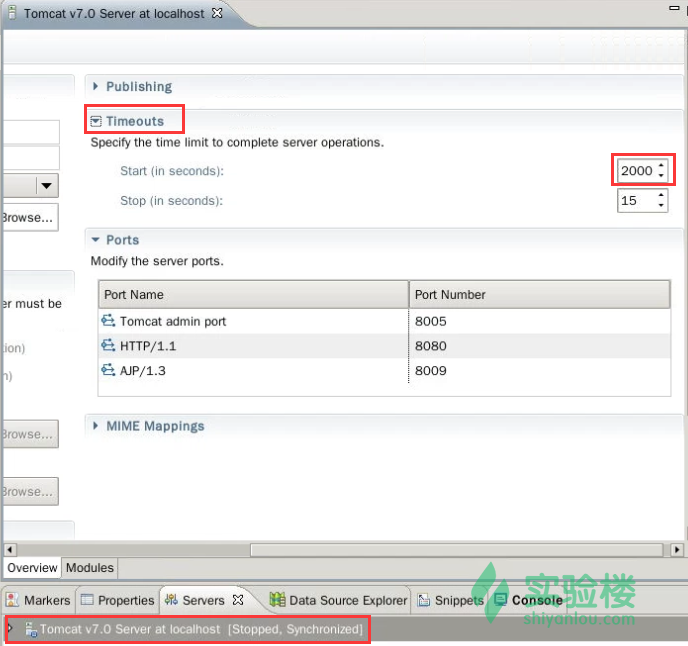Viewport: 688px width, 646px height.
Task: Select the Servers view tab
Action: pyautogui.click(x=203, y=600)
